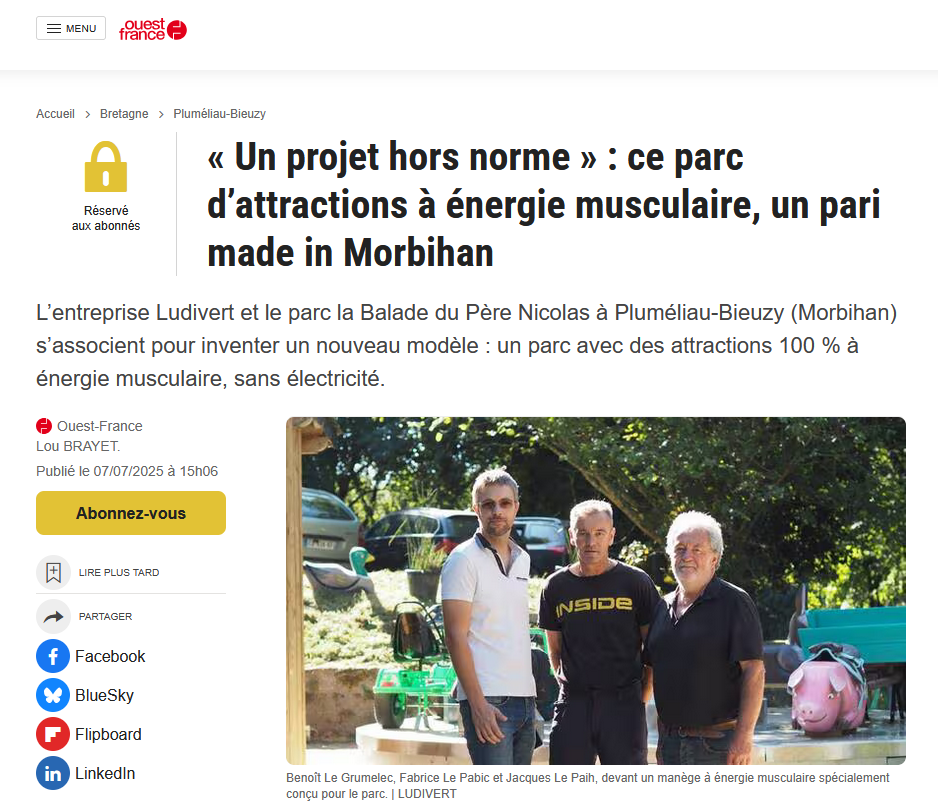Click the Partager arrow icon
The width and height of the screenshot is (938, 805).
point(53,617)
